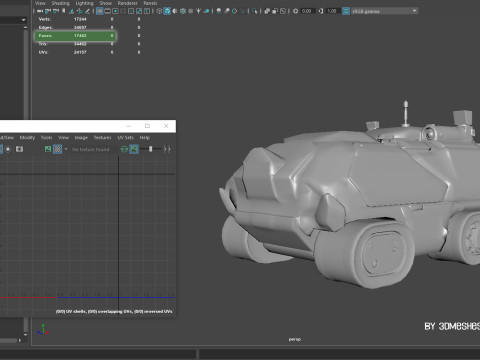Click the Exposure value field 0.00

pos(307,11)
